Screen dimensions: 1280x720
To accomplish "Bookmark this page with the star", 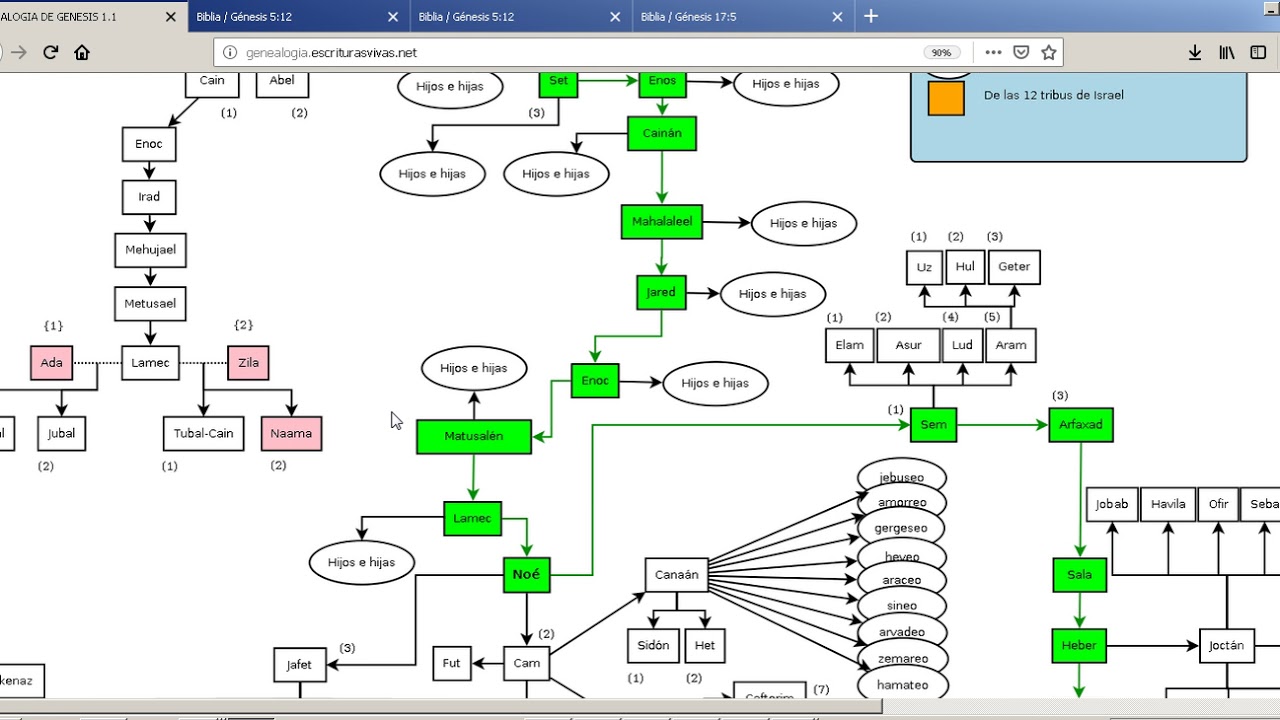I will [1048, 53].
